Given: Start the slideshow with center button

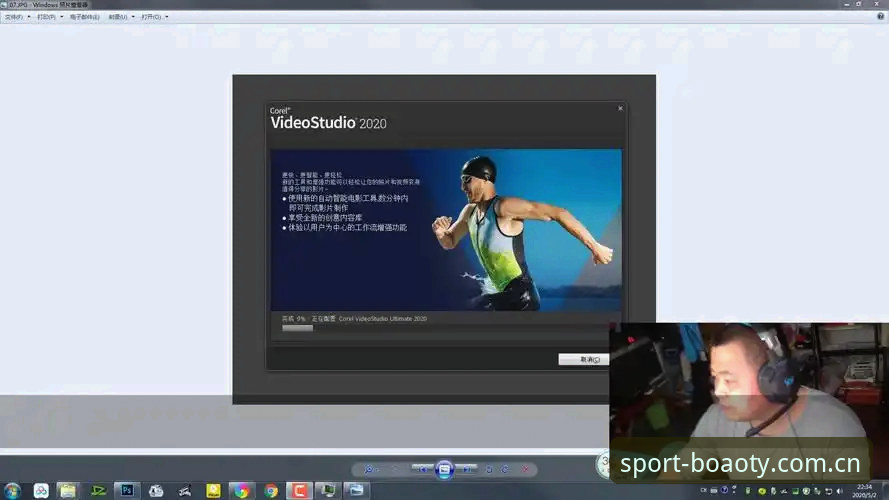Looking at the screenshot, I should [444, 469].
